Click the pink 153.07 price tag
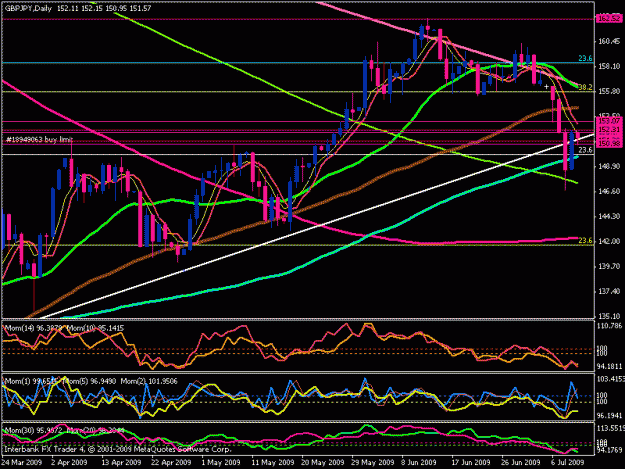Screen dimensions: 625x469 coord(609,120)
